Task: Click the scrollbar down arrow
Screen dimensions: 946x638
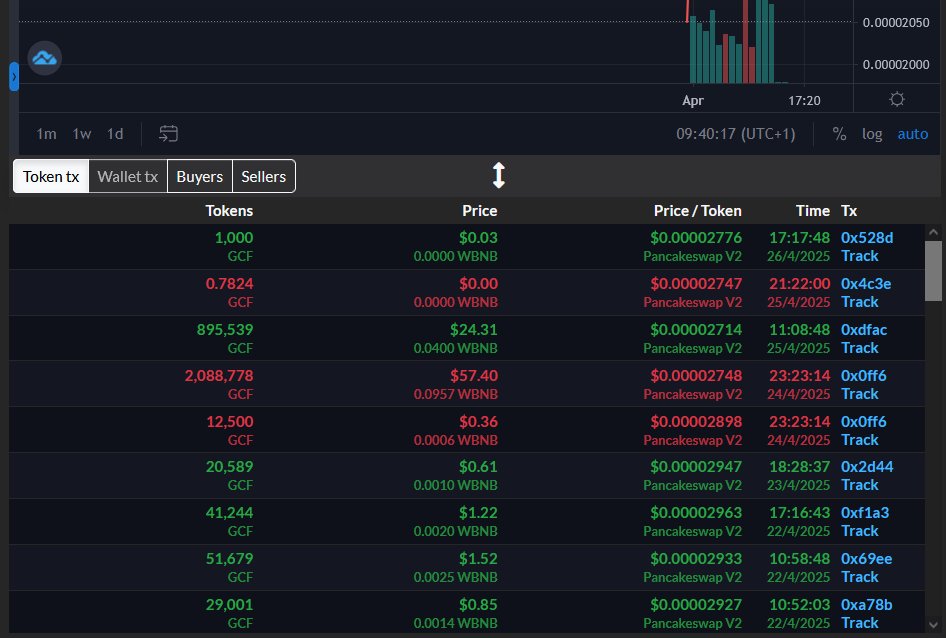Action: (x=933, y=625)
